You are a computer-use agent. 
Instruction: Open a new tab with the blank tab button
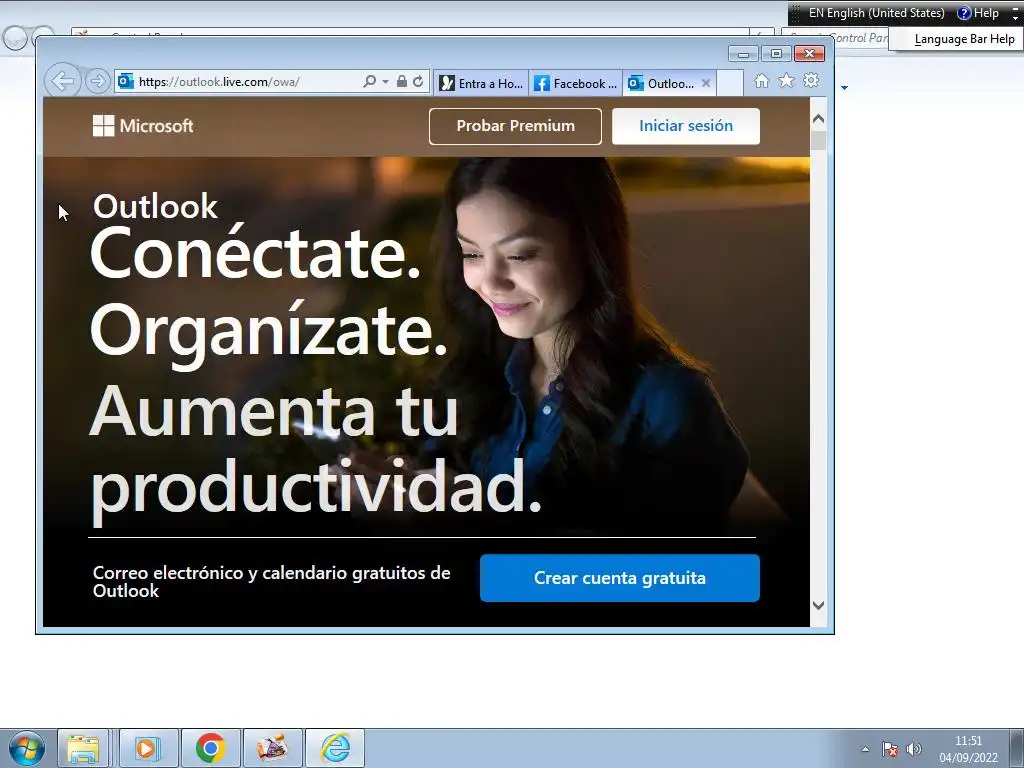tap(730, 84)
